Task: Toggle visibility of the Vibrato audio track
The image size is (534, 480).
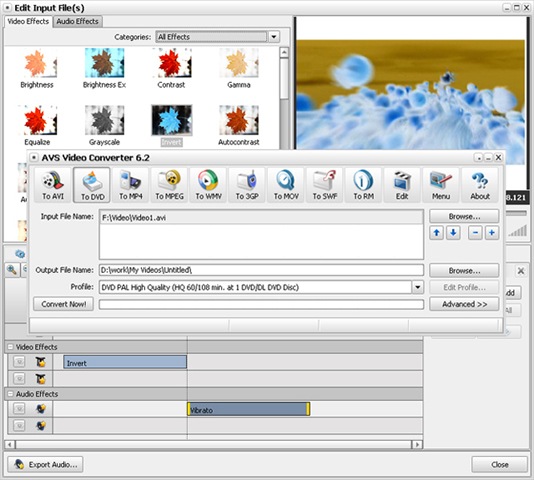Action: [x=19, y=408]
